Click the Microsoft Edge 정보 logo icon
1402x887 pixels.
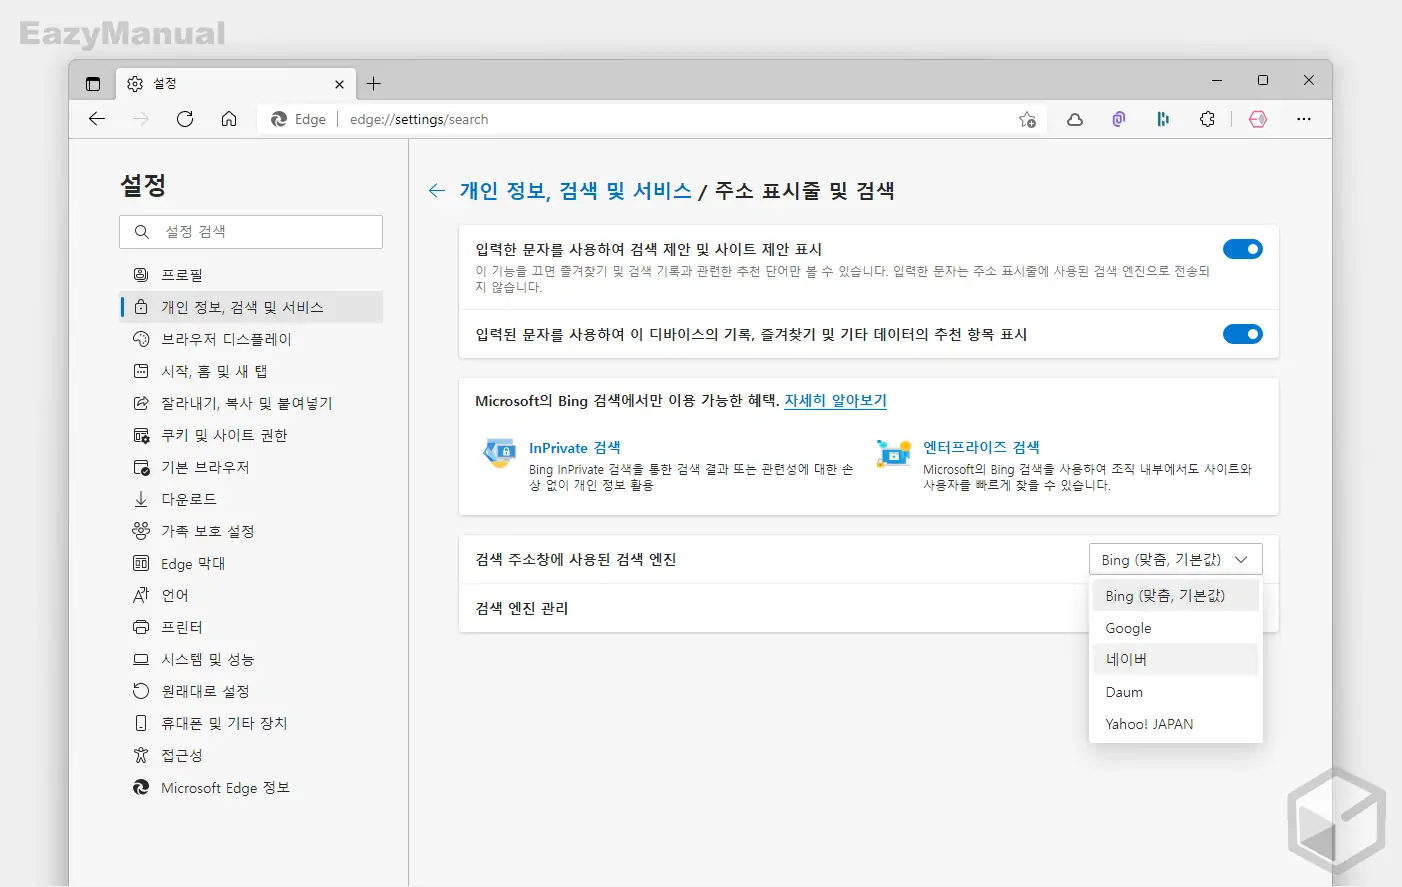(141, 788)
